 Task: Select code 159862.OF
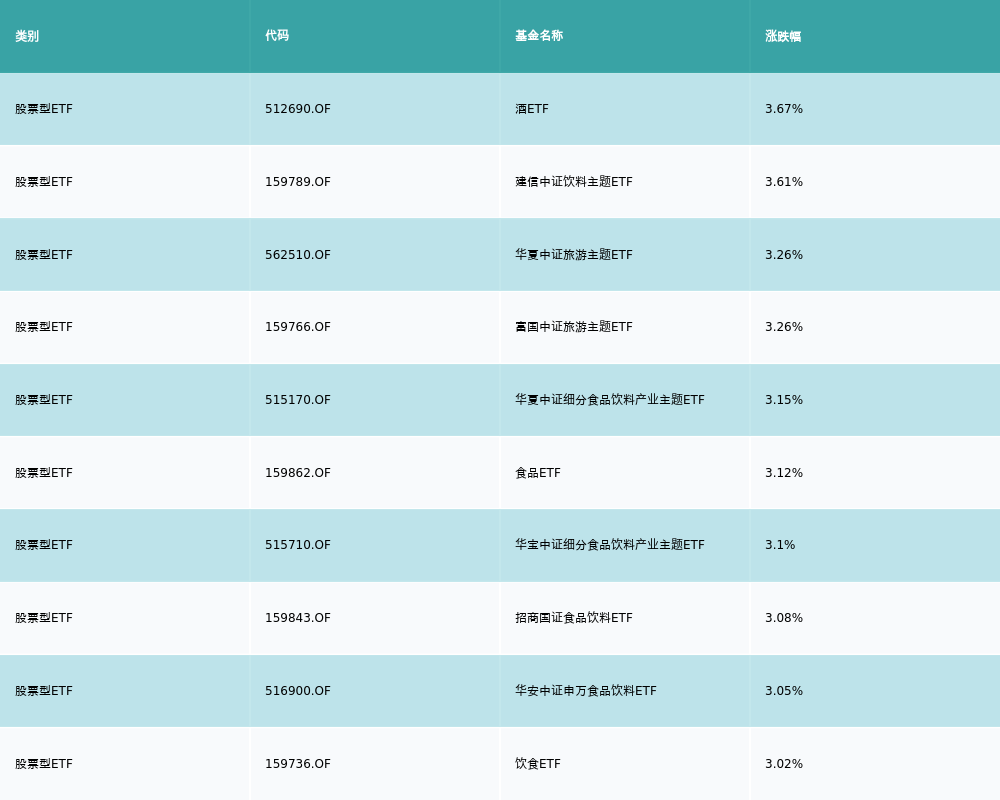pos(298,473)
